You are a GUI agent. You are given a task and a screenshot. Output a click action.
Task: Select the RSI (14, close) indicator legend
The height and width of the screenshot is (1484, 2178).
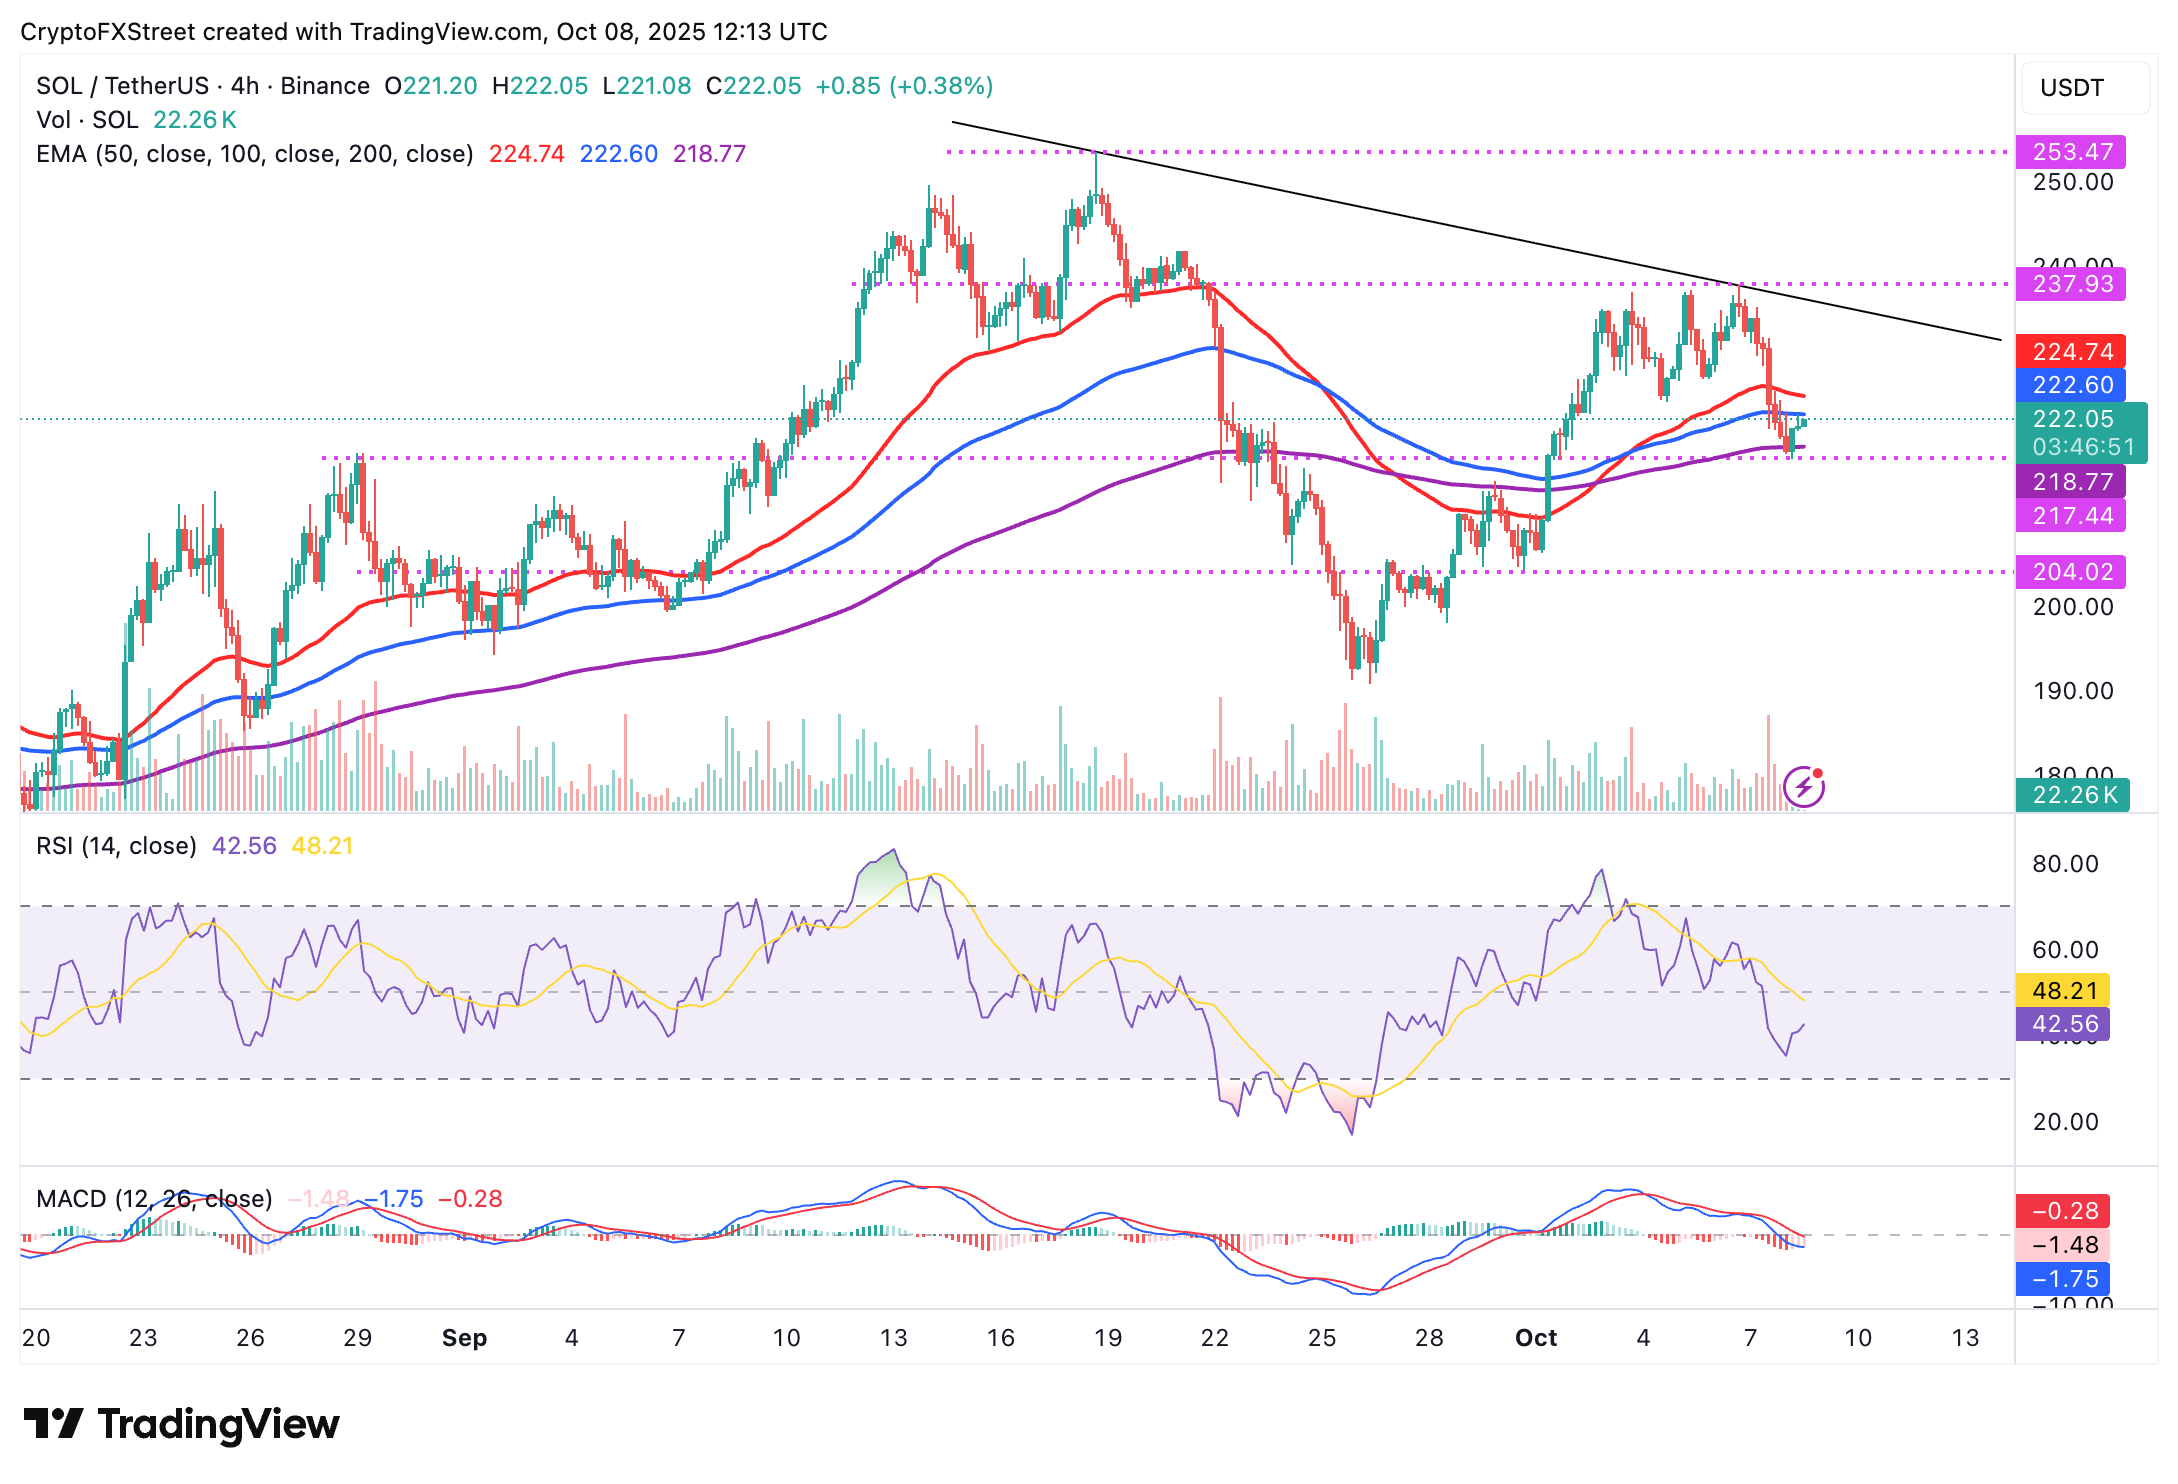point(116,846)
